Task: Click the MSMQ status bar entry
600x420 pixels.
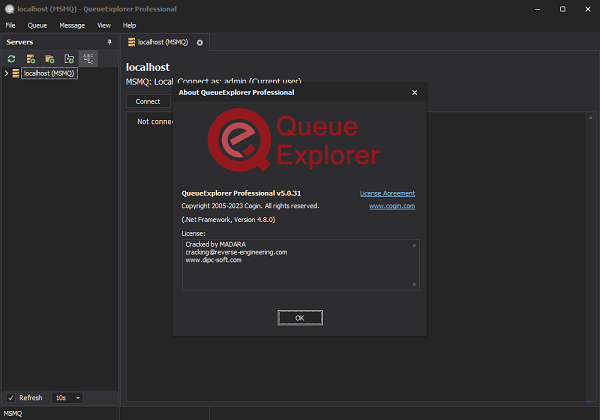Action: point(13,413)
